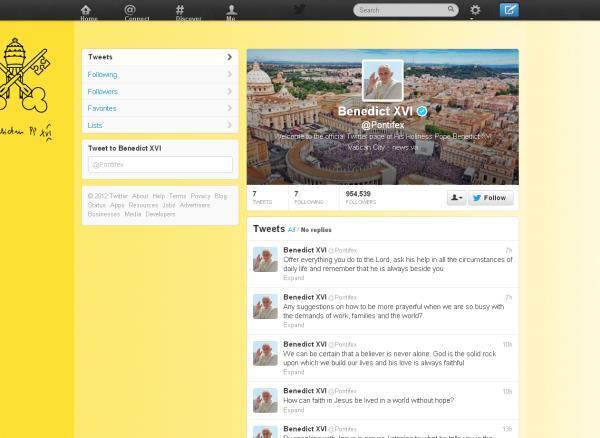Screen dimensions: 600x438
Task: Open the Media footer link
Action: click(x=133, y=214)
